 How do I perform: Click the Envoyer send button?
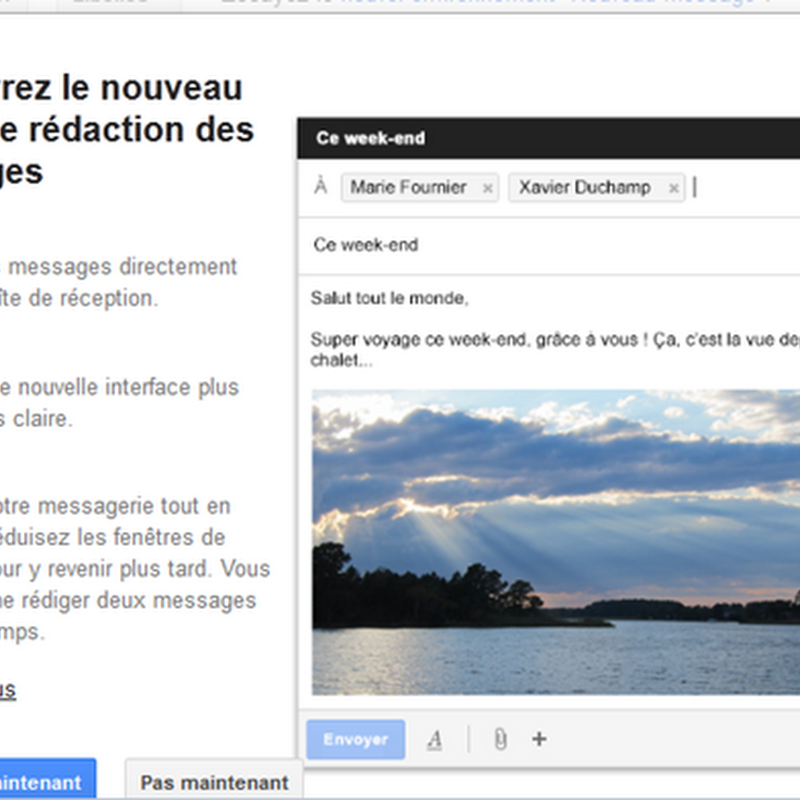click(x=356, y=739)
